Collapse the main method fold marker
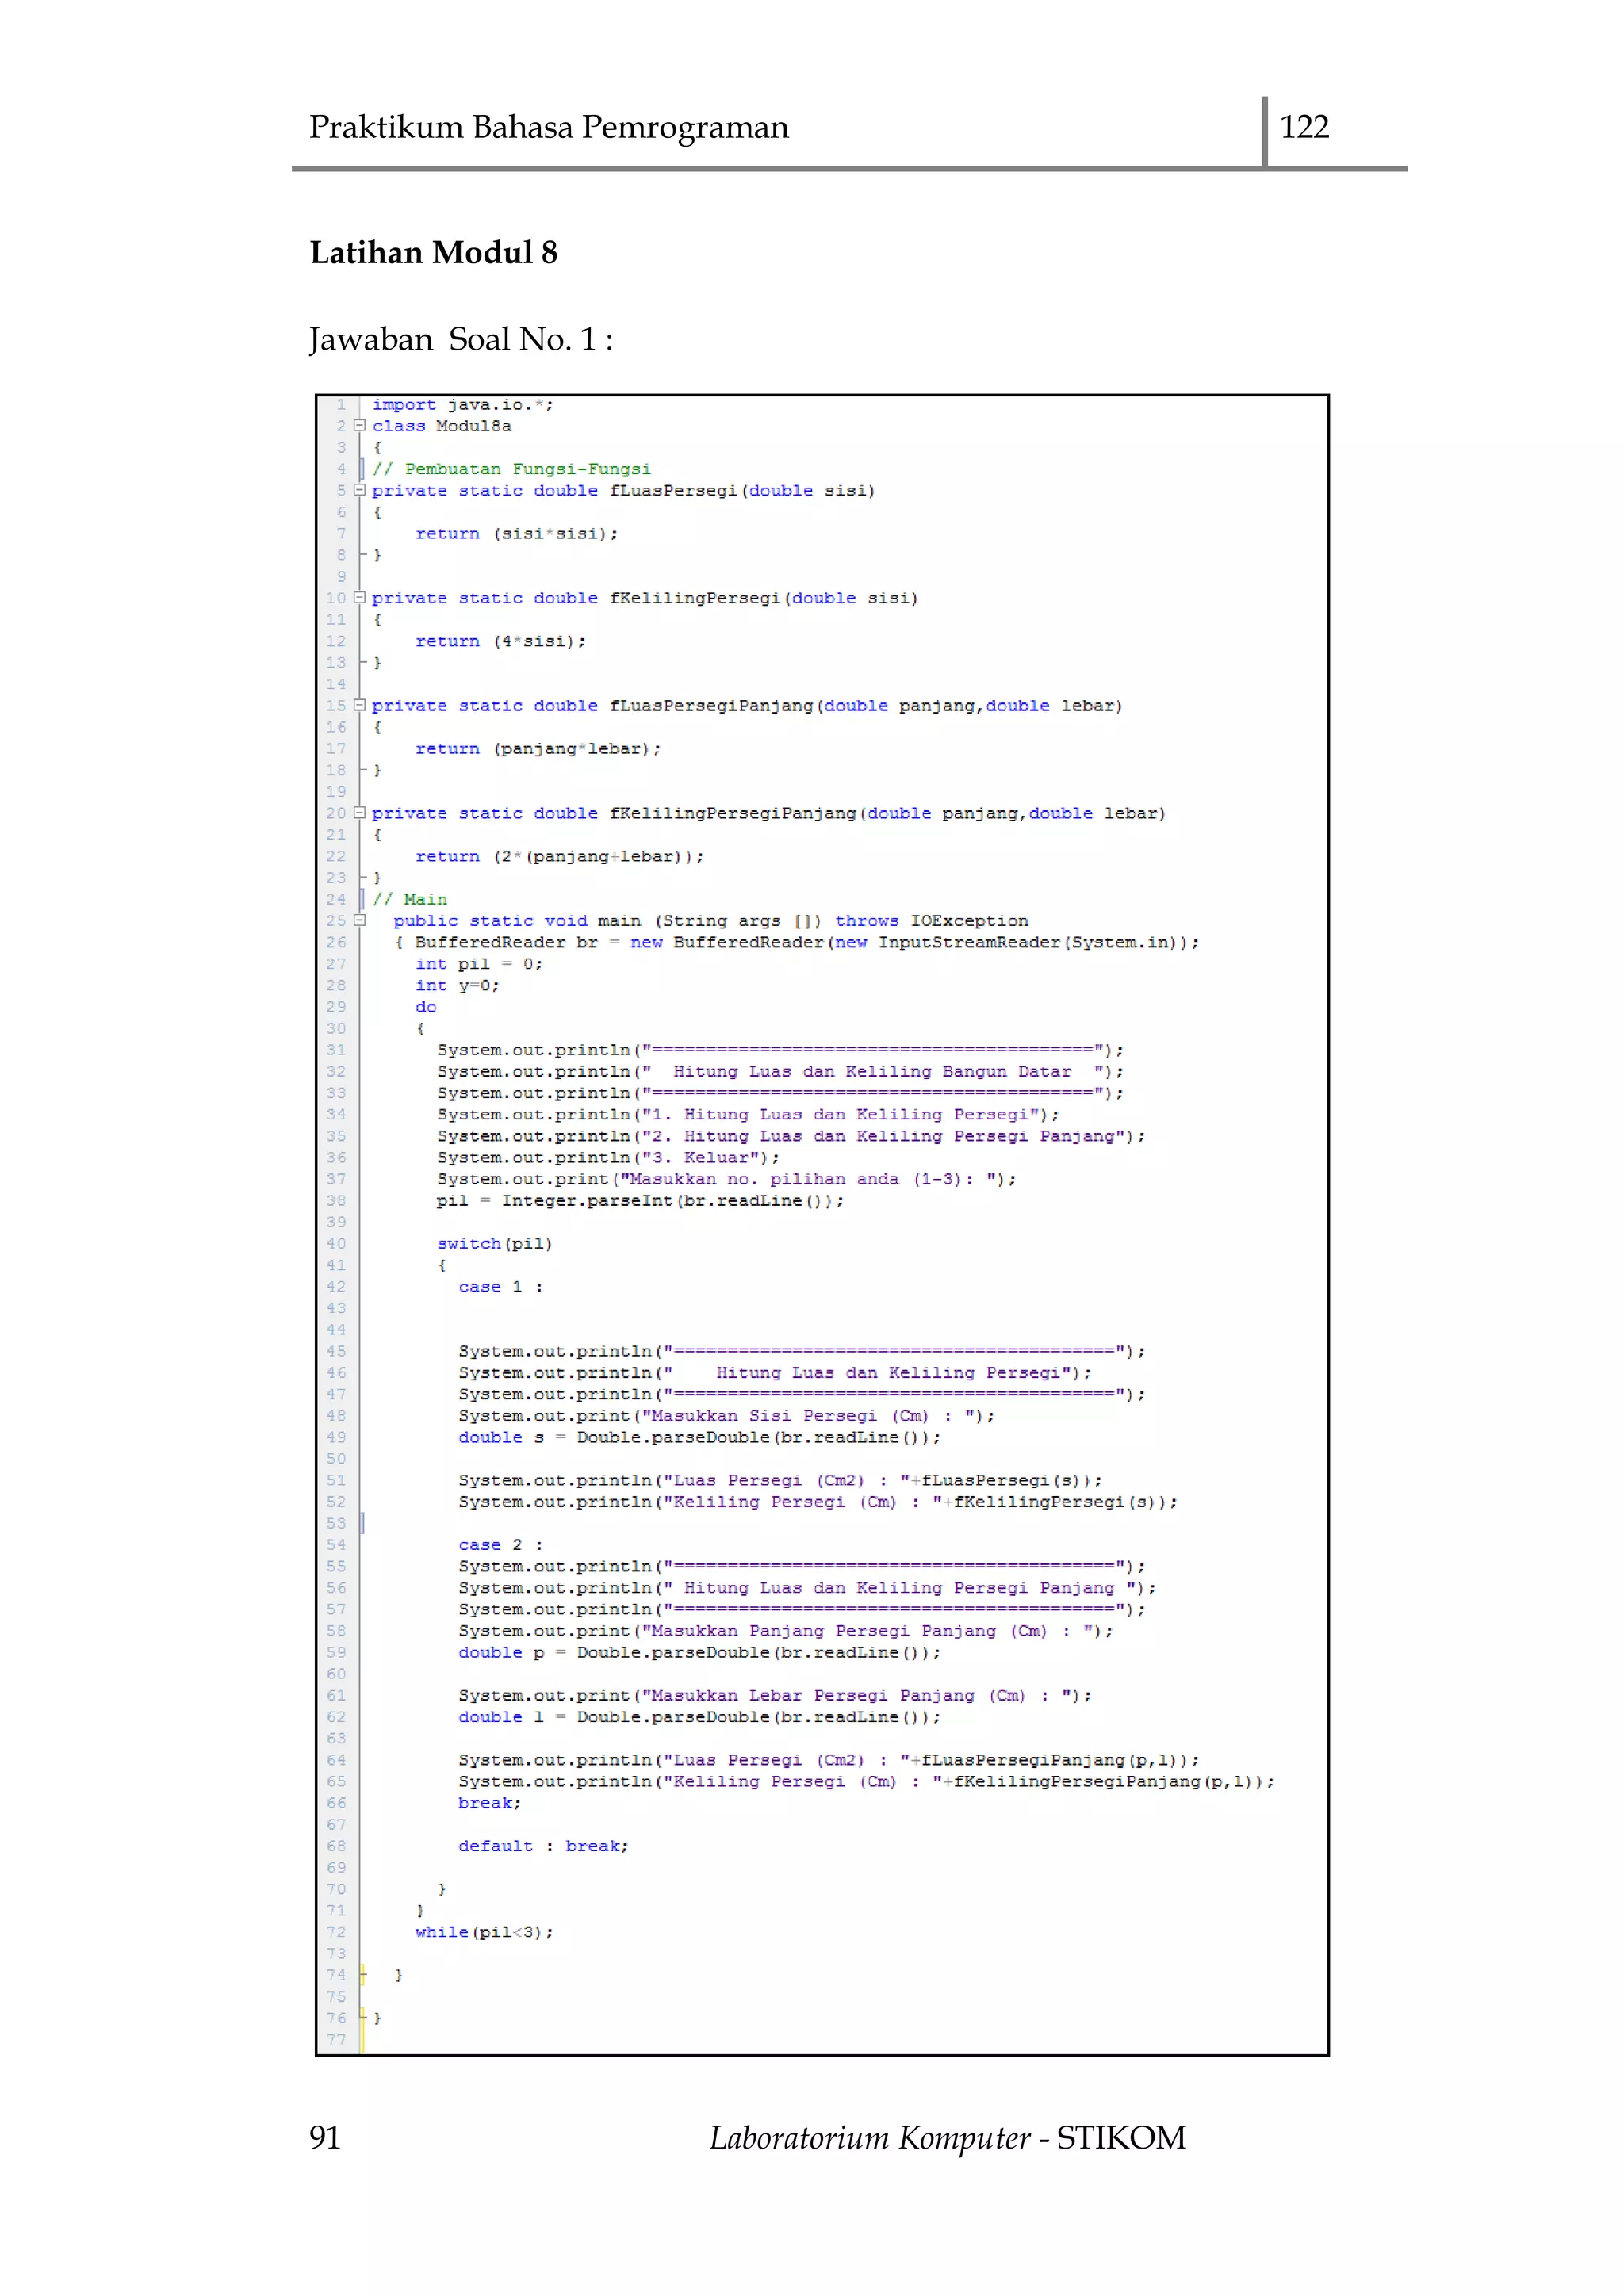Screen dimensions: 1624x2296 (359, 920)
